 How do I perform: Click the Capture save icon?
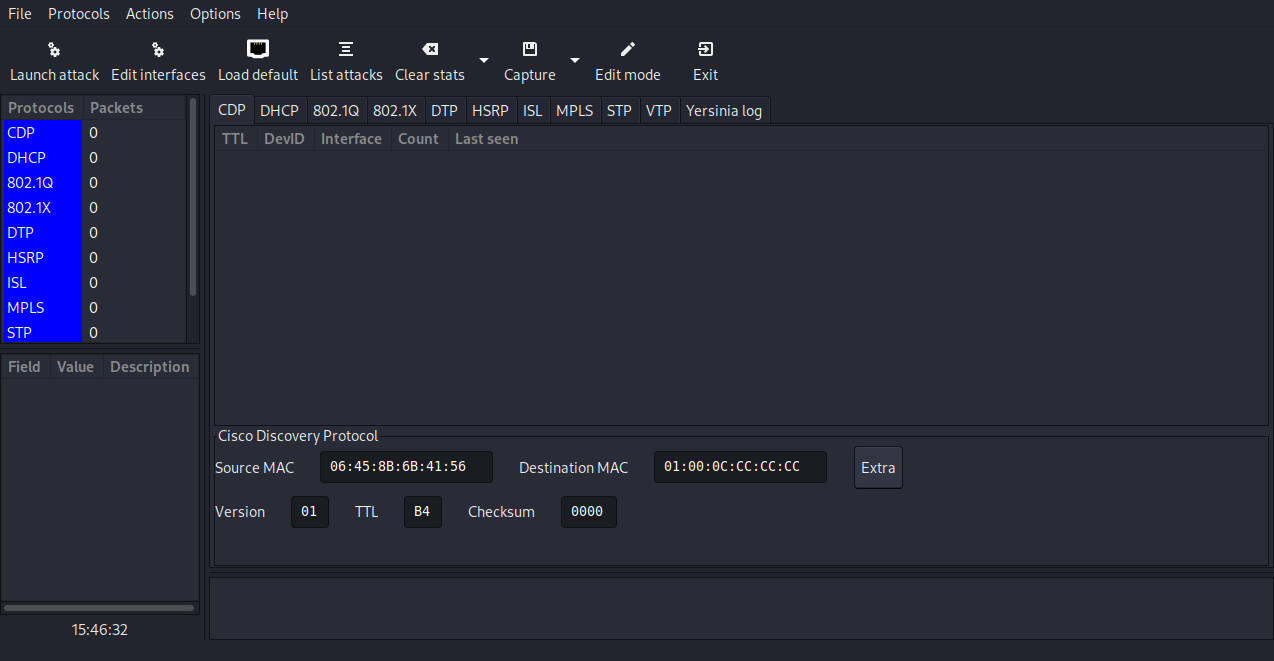[x=530, y=49]
